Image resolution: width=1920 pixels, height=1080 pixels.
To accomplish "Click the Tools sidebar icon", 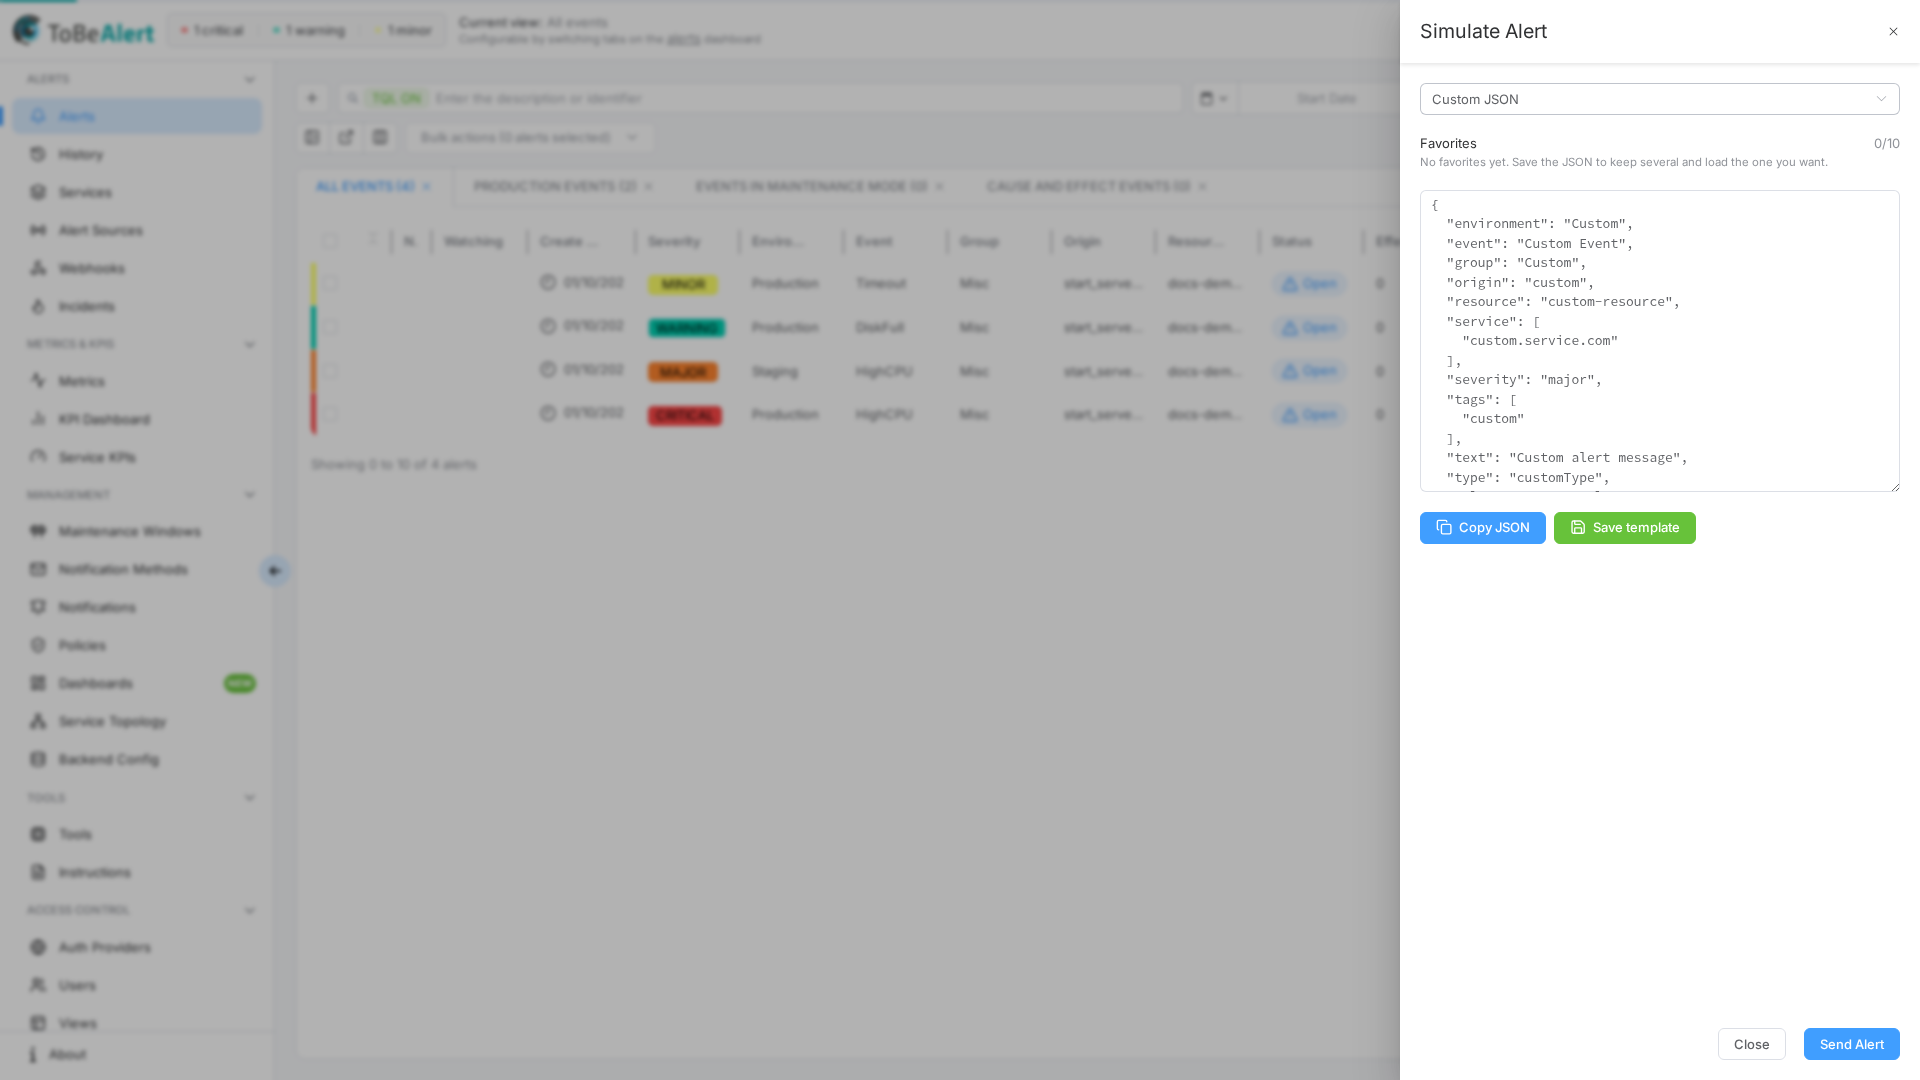I will [x=38, y=834].
